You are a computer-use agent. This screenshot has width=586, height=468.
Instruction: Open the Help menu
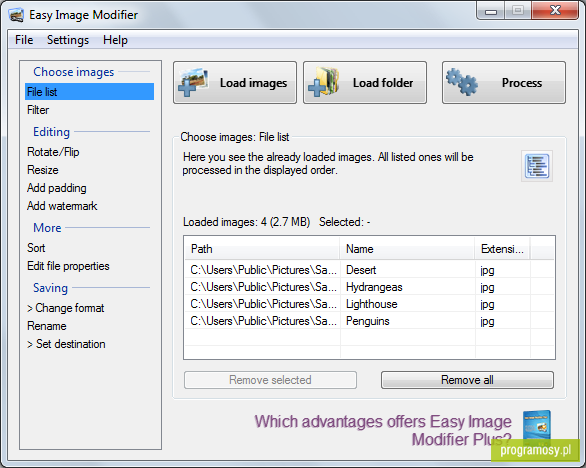115,40
